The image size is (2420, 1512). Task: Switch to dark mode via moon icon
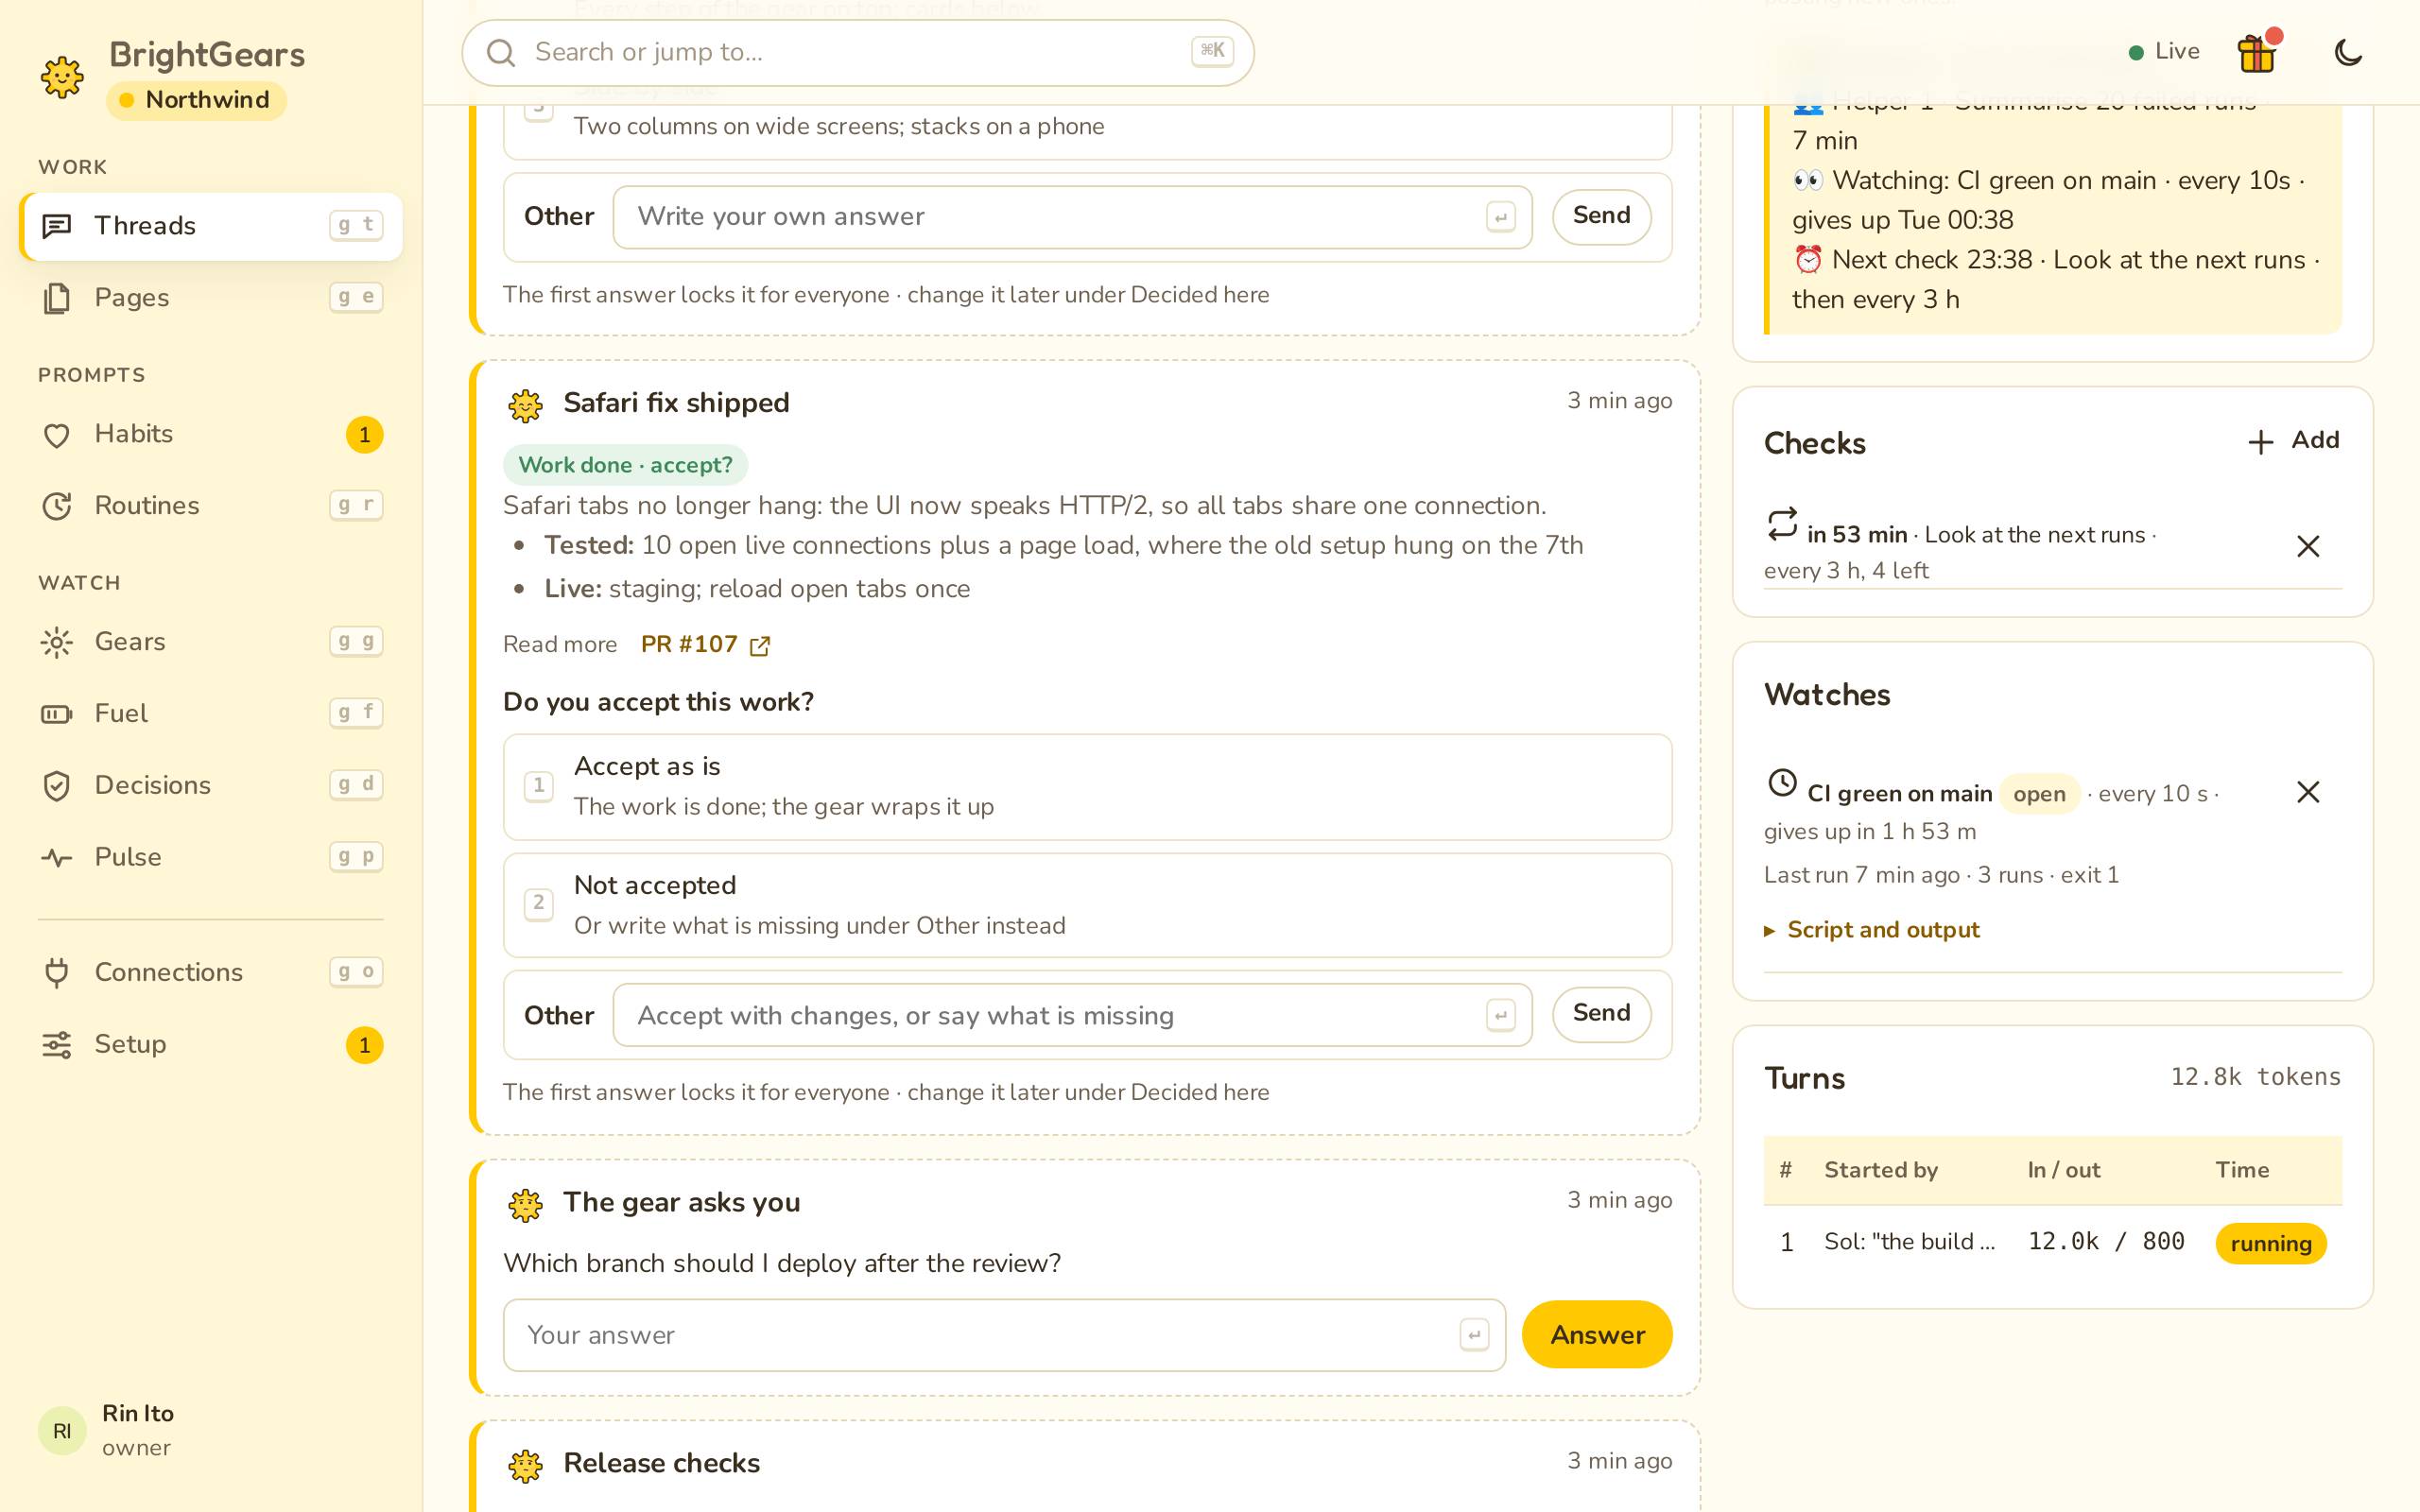pos(2348,52)
